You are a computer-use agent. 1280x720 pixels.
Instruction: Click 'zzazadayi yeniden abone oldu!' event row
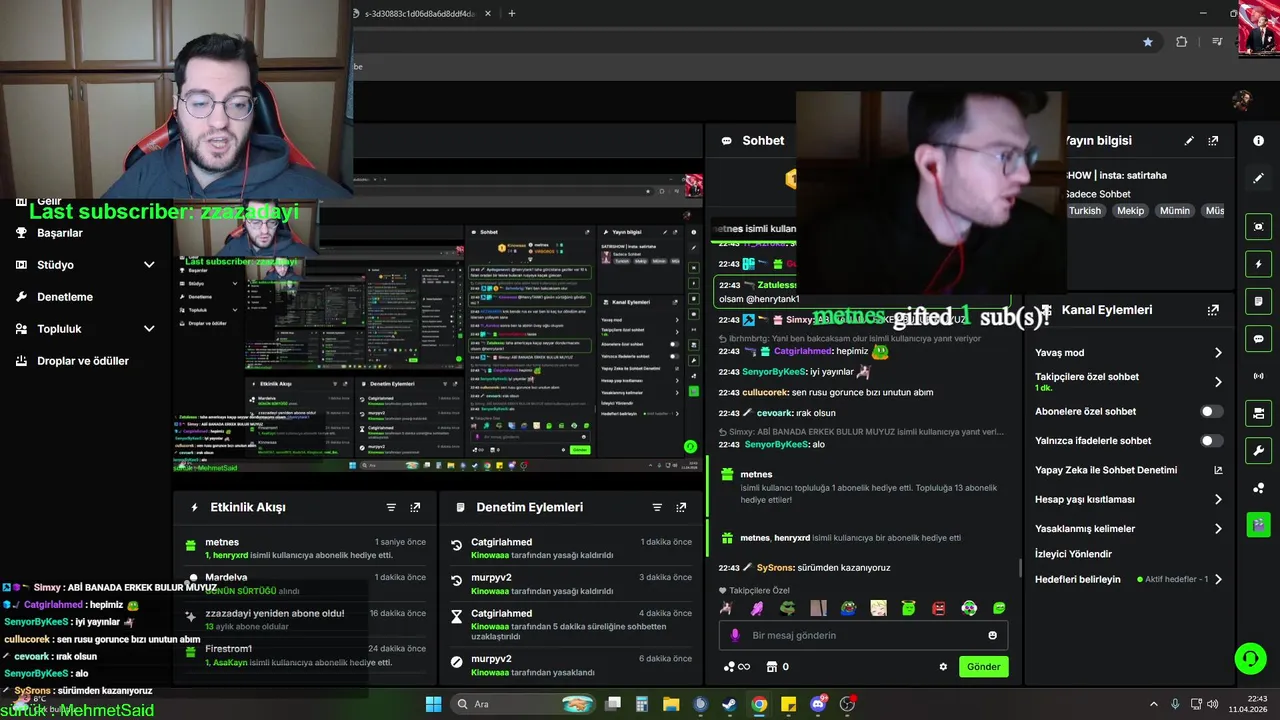(x=305, y=620)
